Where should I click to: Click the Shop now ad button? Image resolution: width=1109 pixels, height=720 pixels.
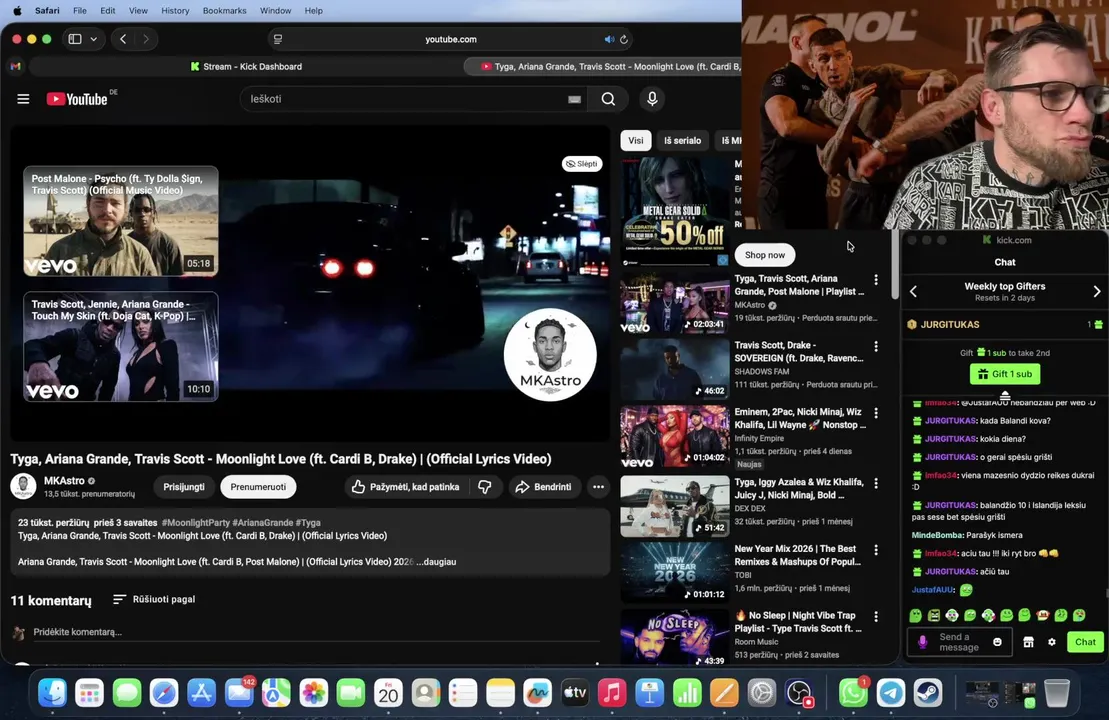pos(765,255)
